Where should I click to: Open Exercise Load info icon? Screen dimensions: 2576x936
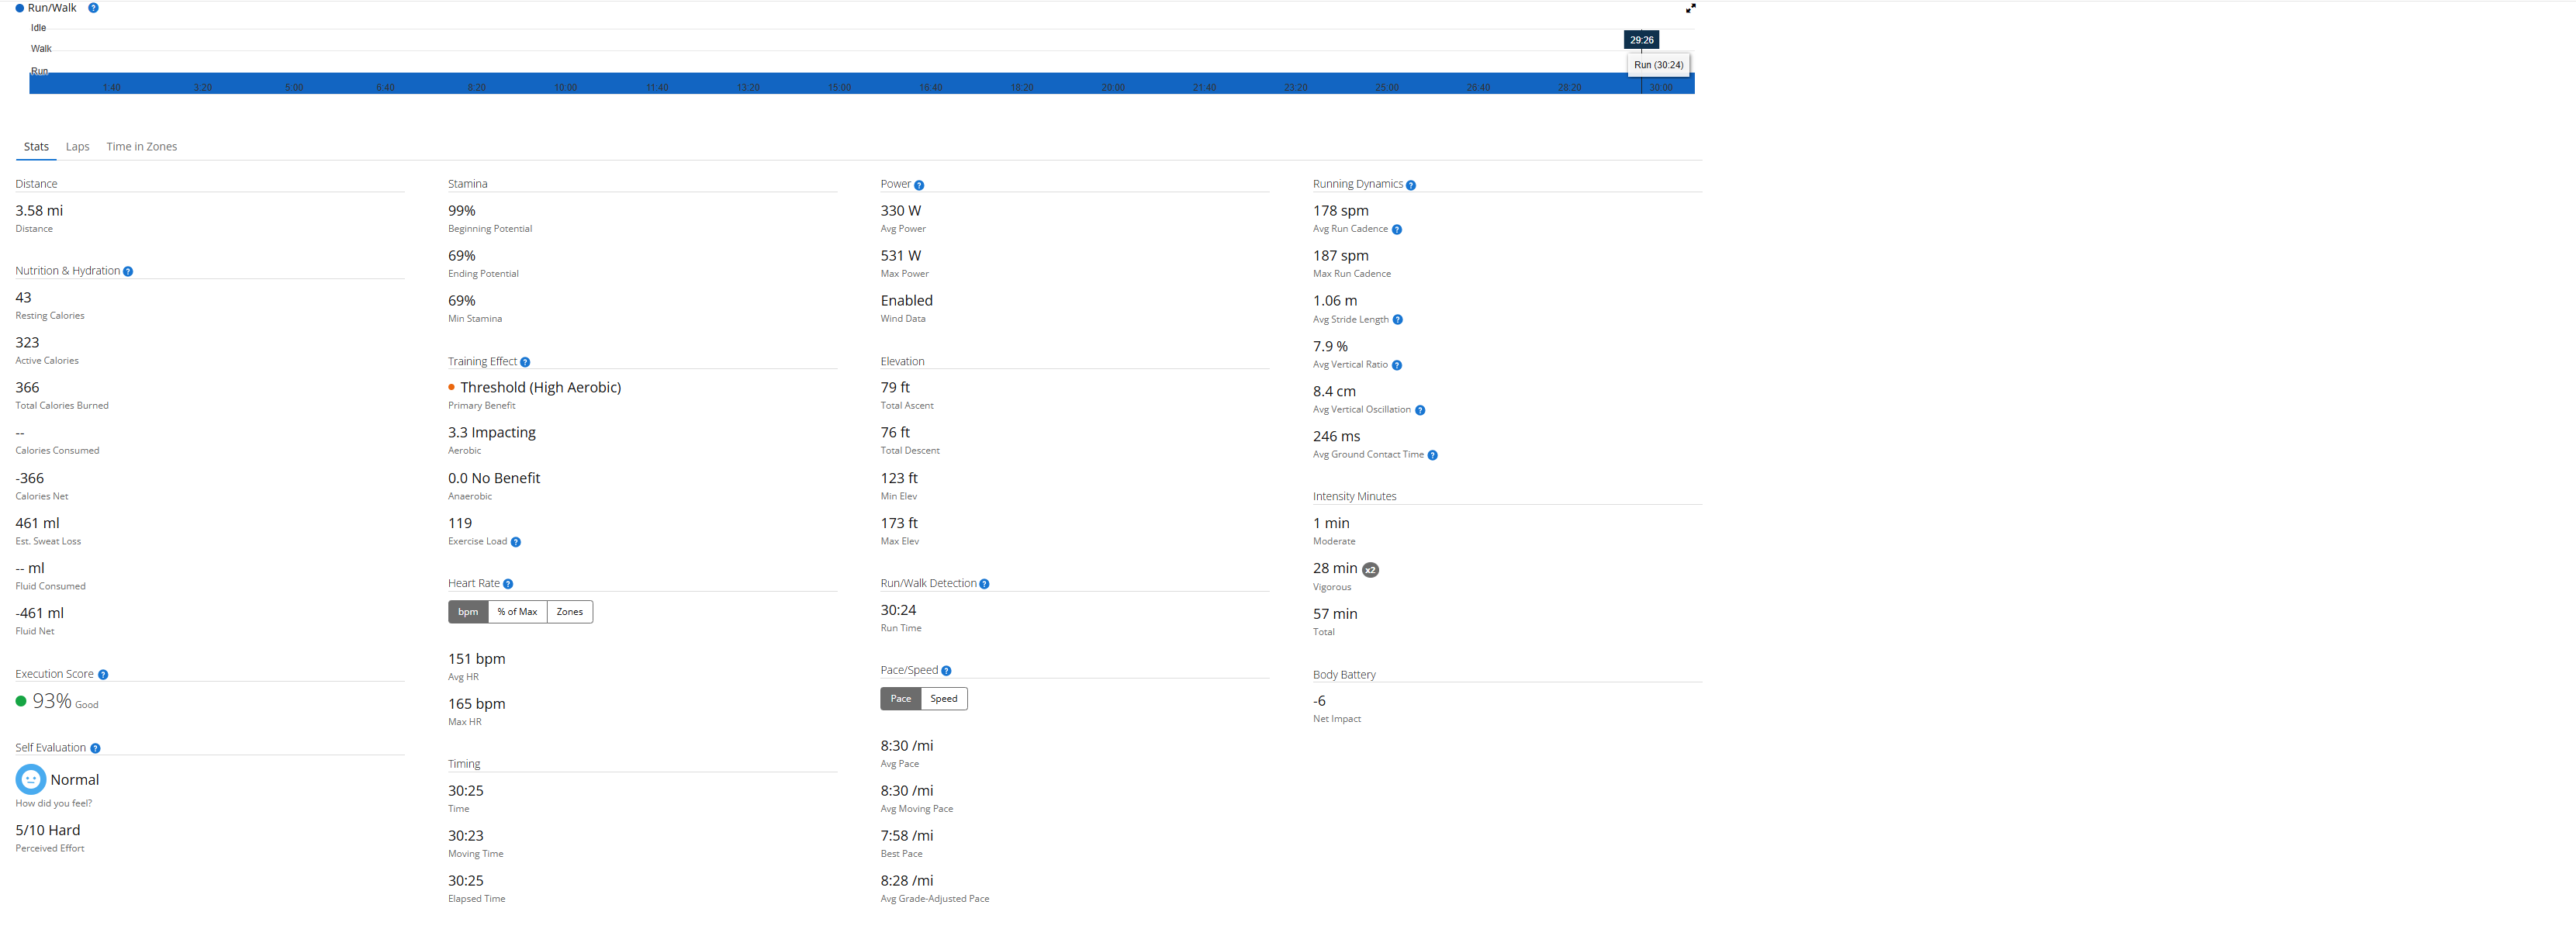tap(516, 542)
